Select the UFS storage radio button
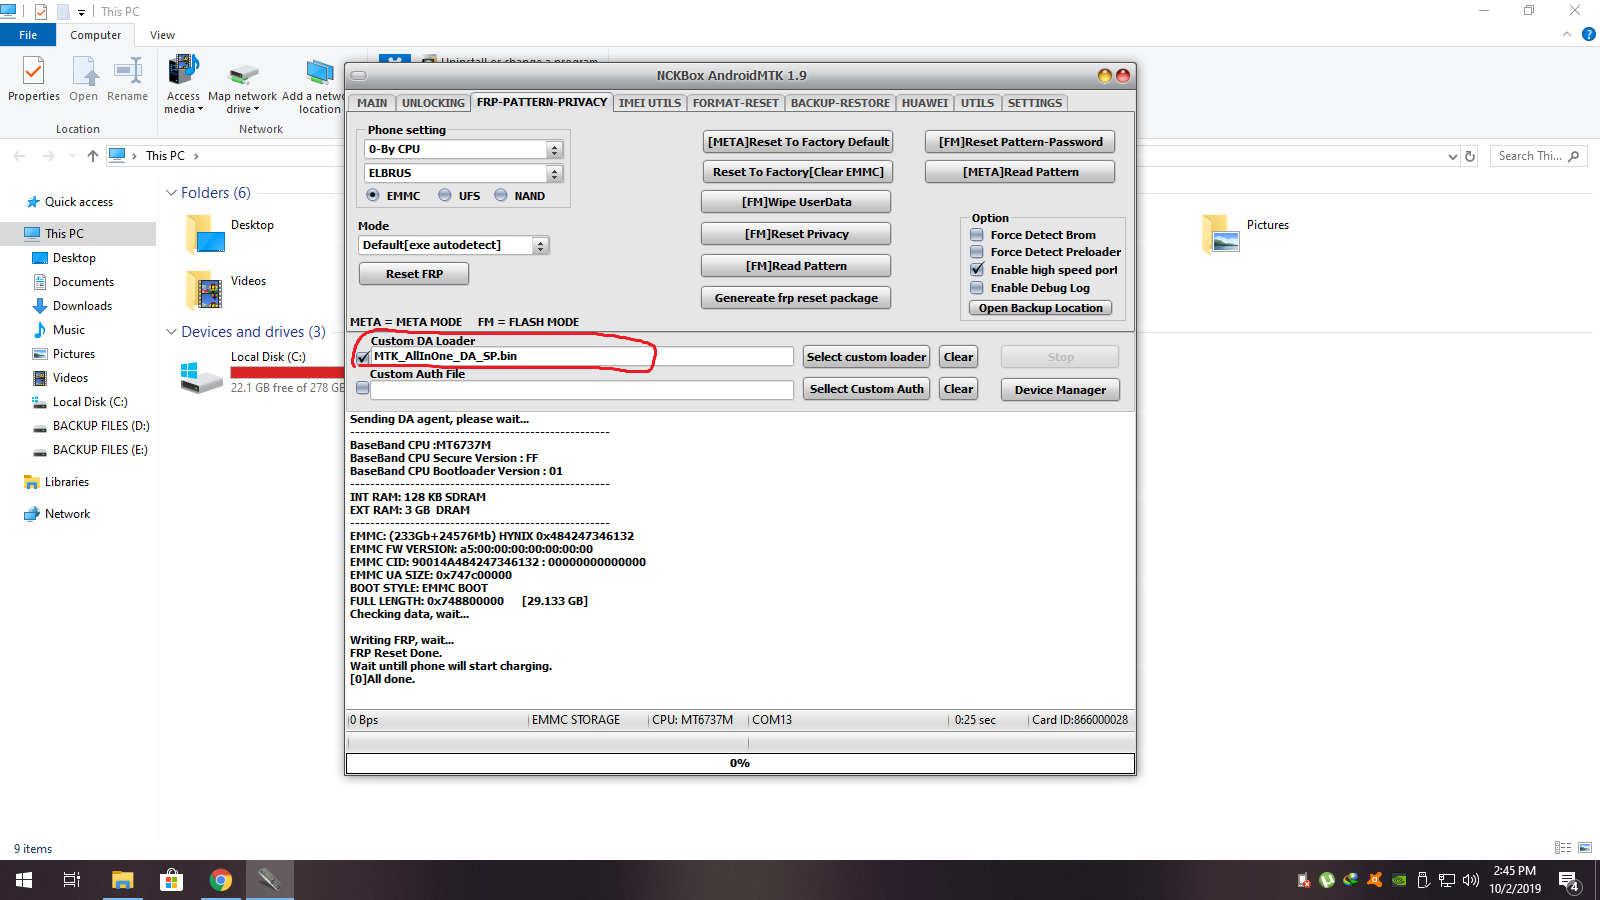 [445, 196]
